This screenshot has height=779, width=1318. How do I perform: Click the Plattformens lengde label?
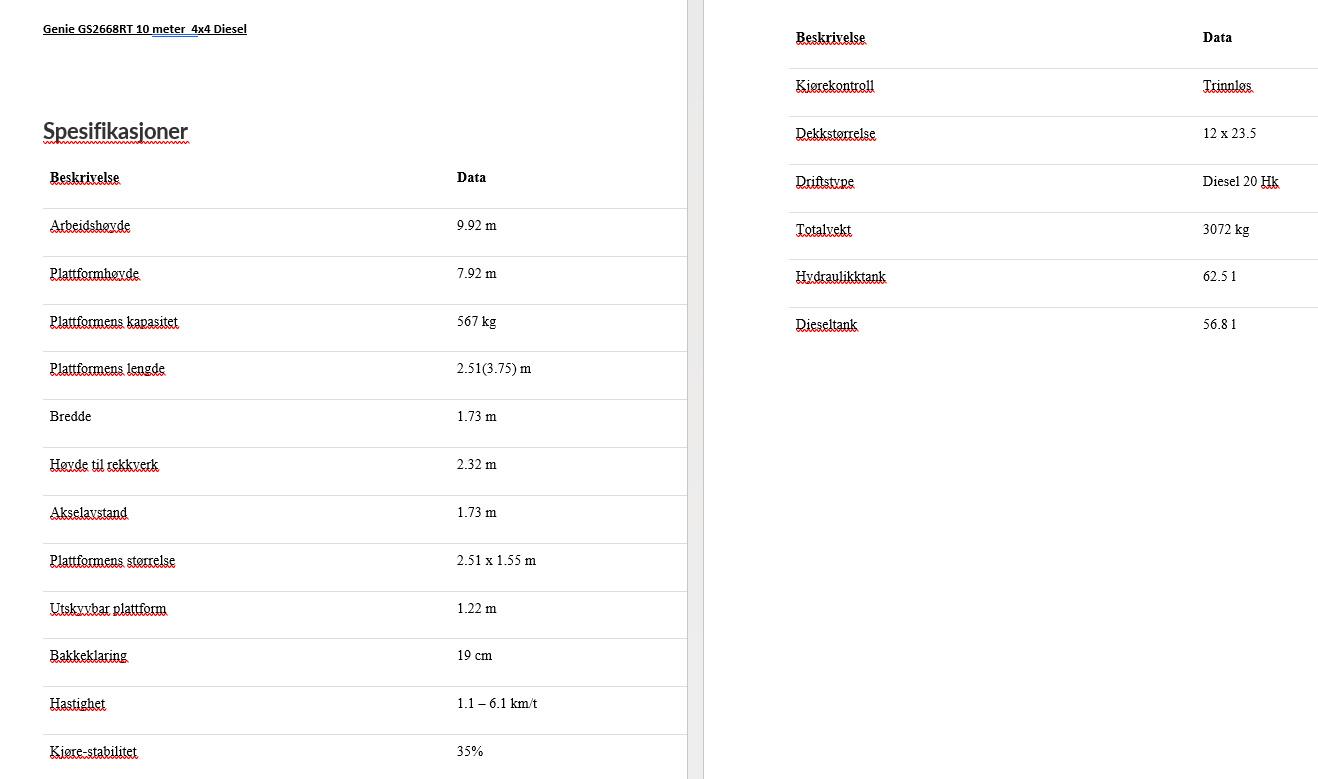(107, 369)
